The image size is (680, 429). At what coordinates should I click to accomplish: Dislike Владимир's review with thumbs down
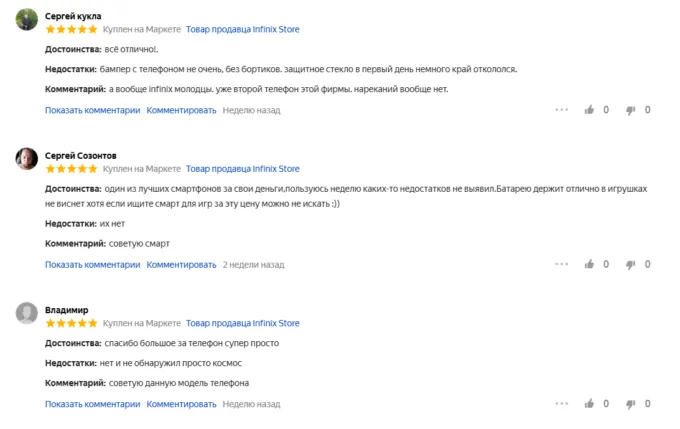(x=631, y=404)
